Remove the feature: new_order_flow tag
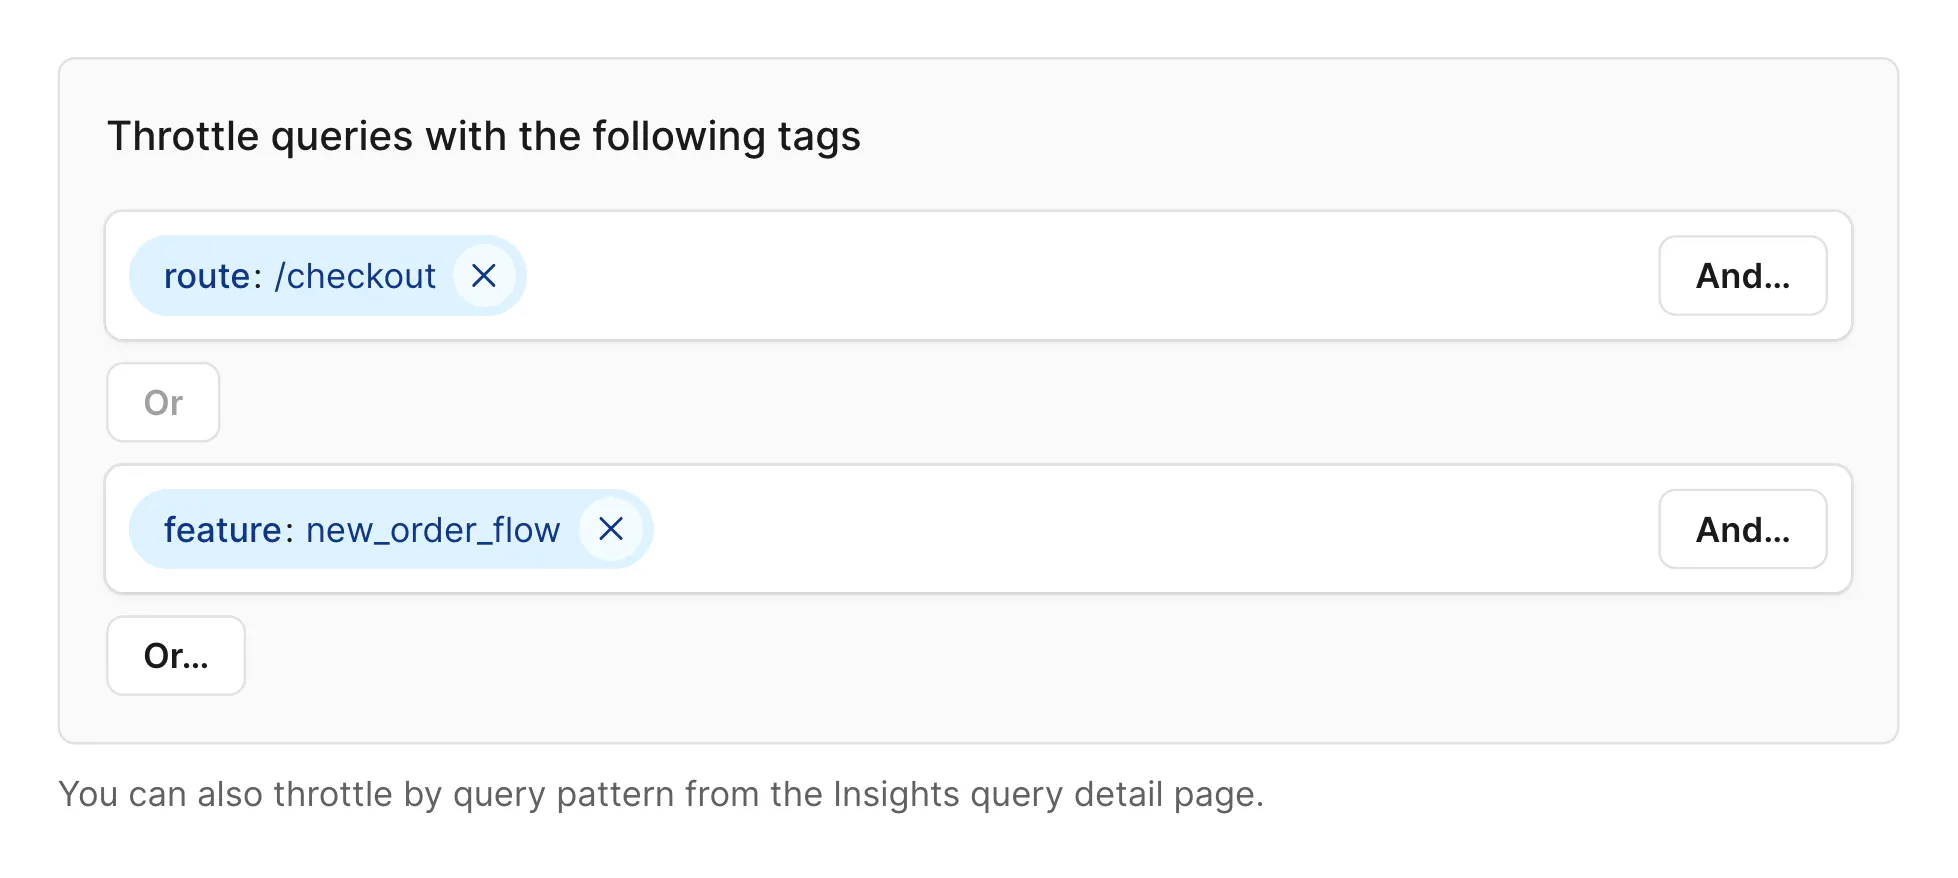This screenshot has height=878, width=1958. [611, 529]
